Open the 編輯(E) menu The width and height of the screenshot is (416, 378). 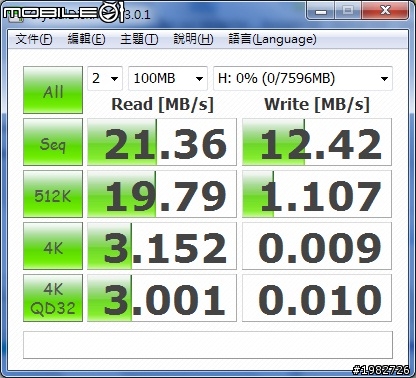86,39
